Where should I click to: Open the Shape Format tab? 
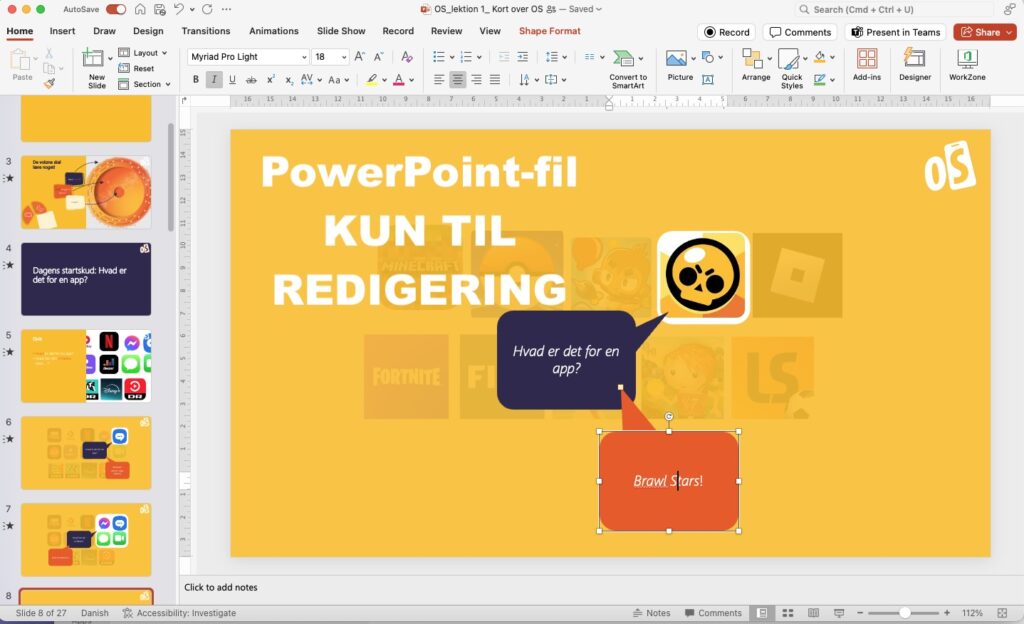(549, 31)
